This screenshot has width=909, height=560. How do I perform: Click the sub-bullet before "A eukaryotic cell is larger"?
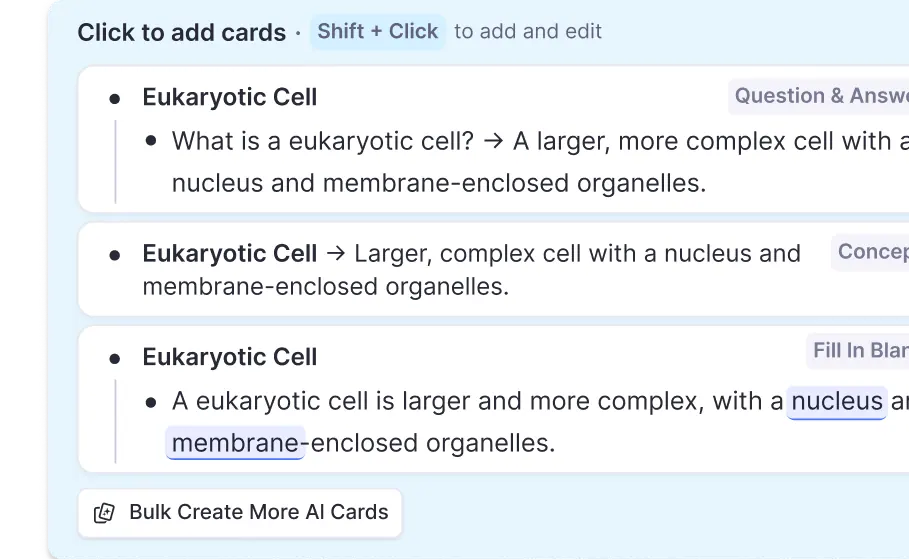[x=151, y=402]
